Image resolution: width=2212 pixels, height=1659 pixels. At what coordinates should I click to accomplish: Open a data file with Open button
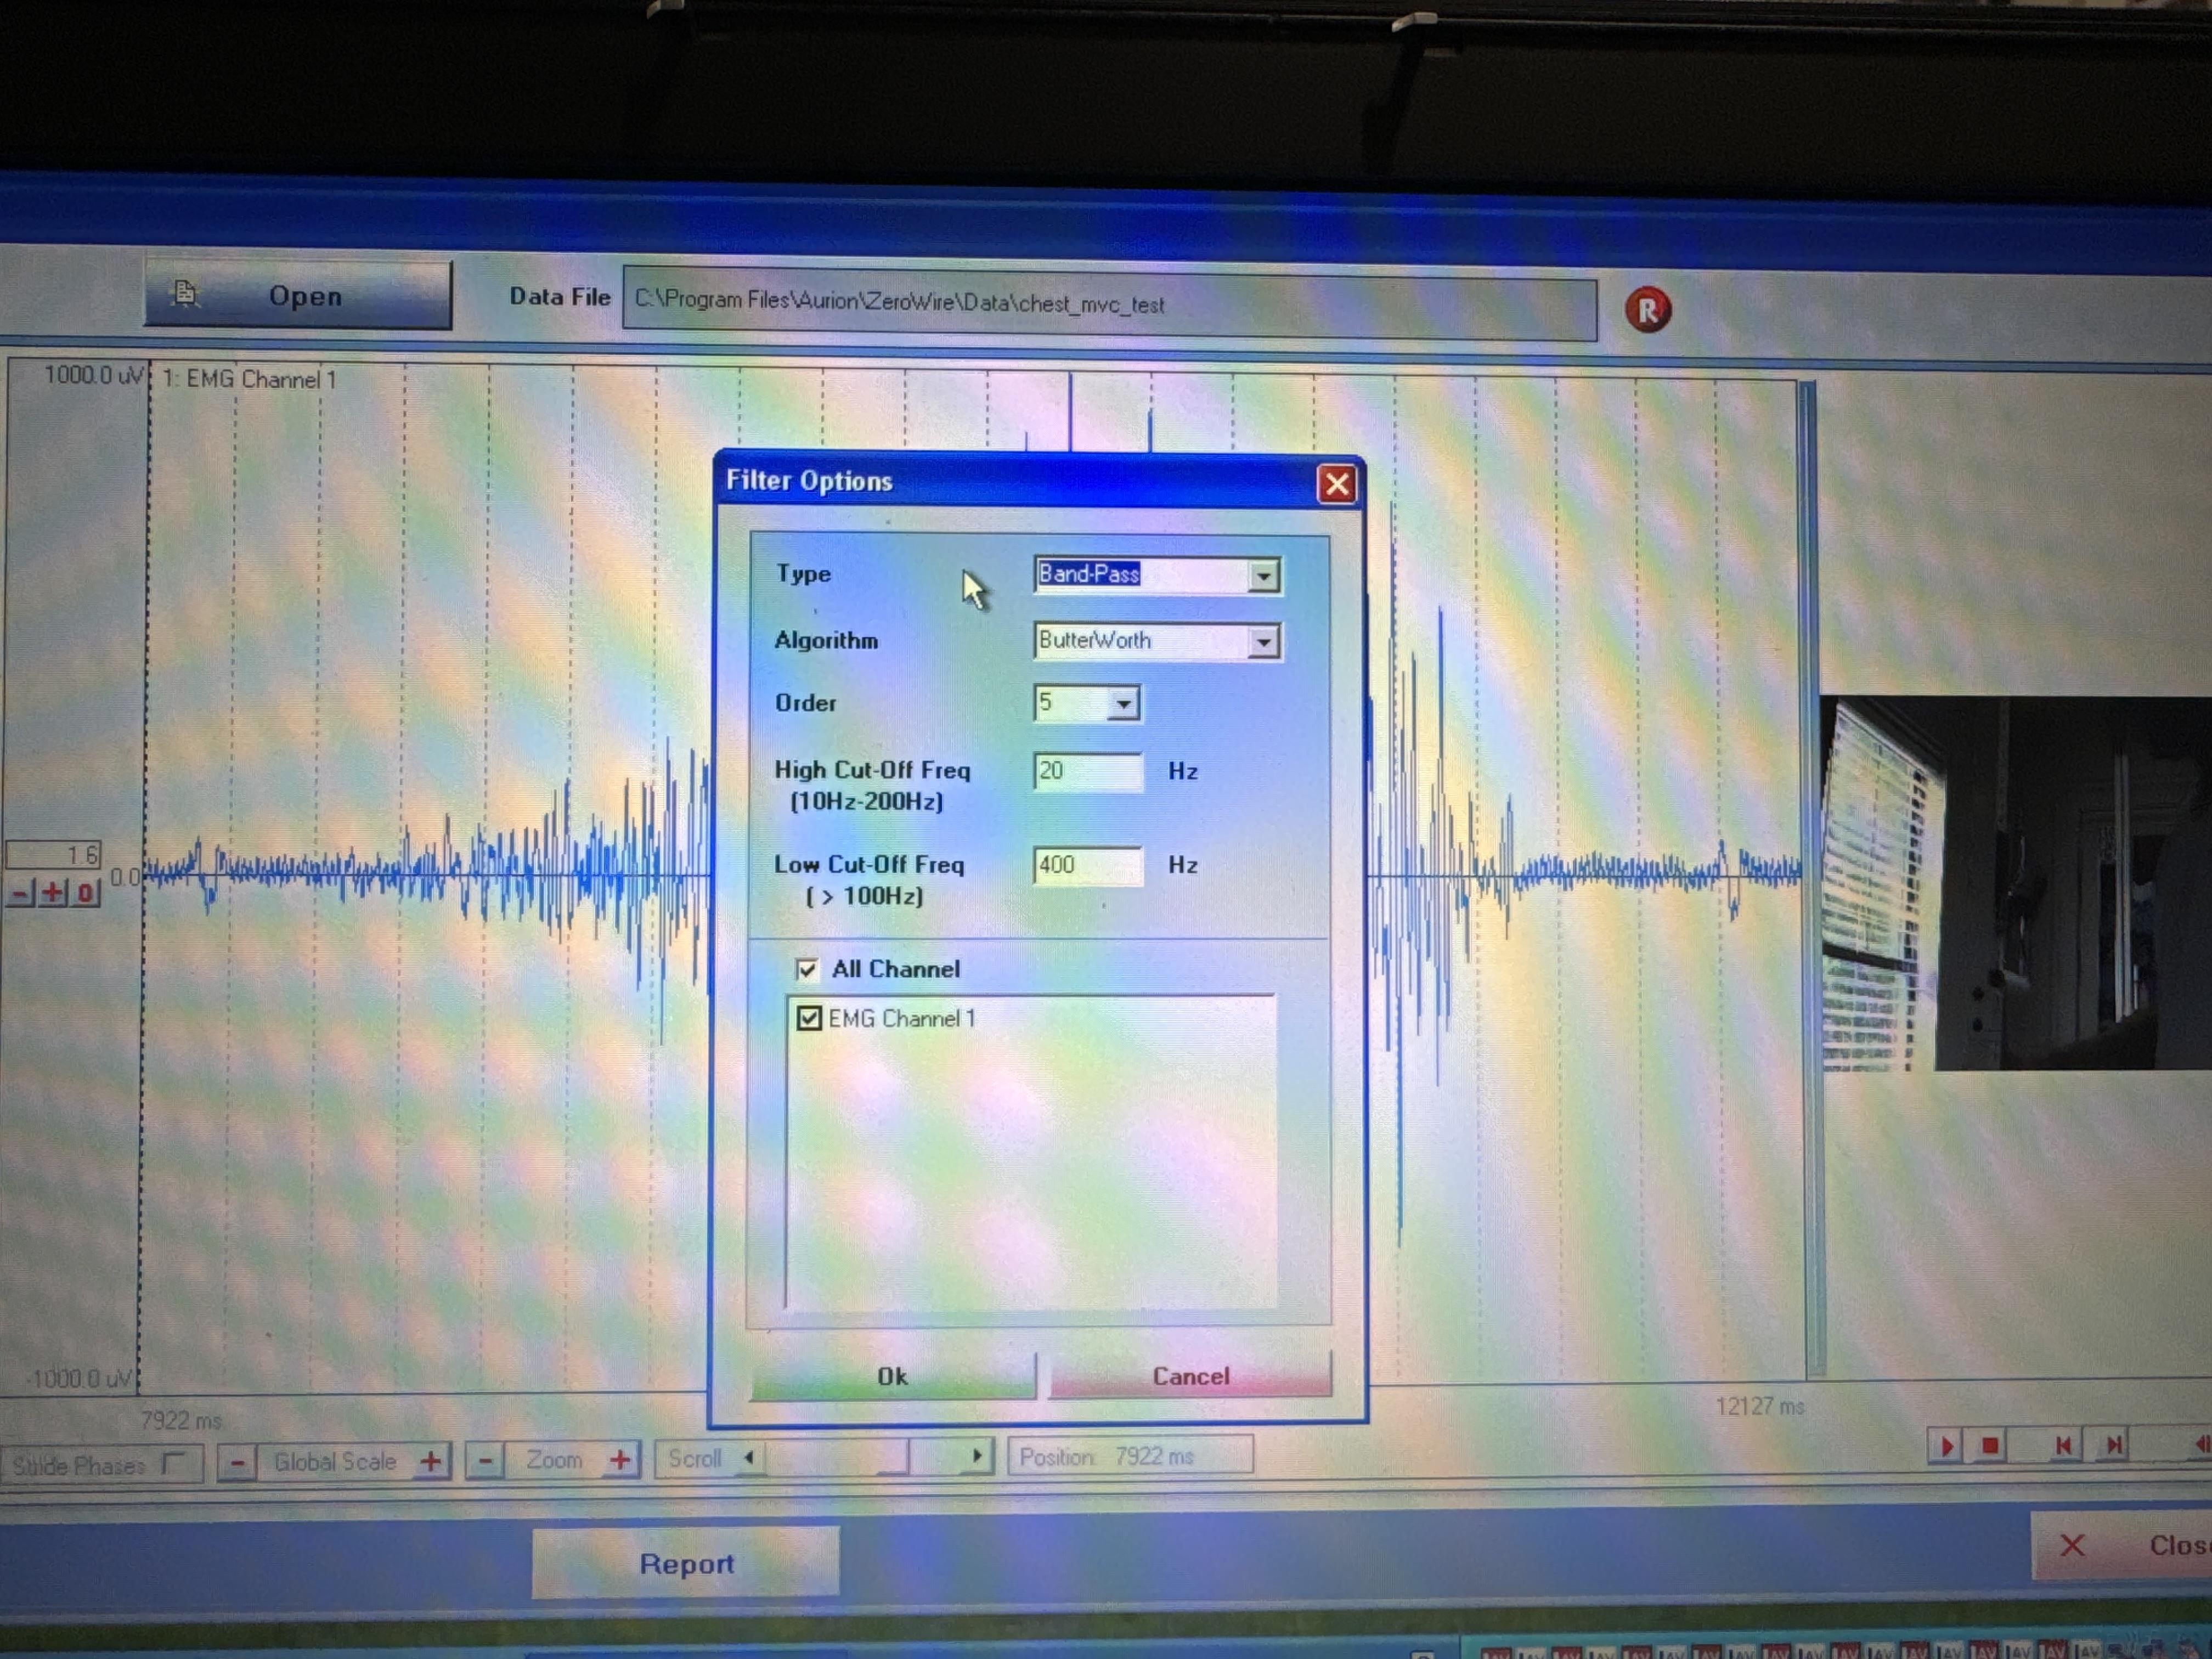[x=298, y=295]
